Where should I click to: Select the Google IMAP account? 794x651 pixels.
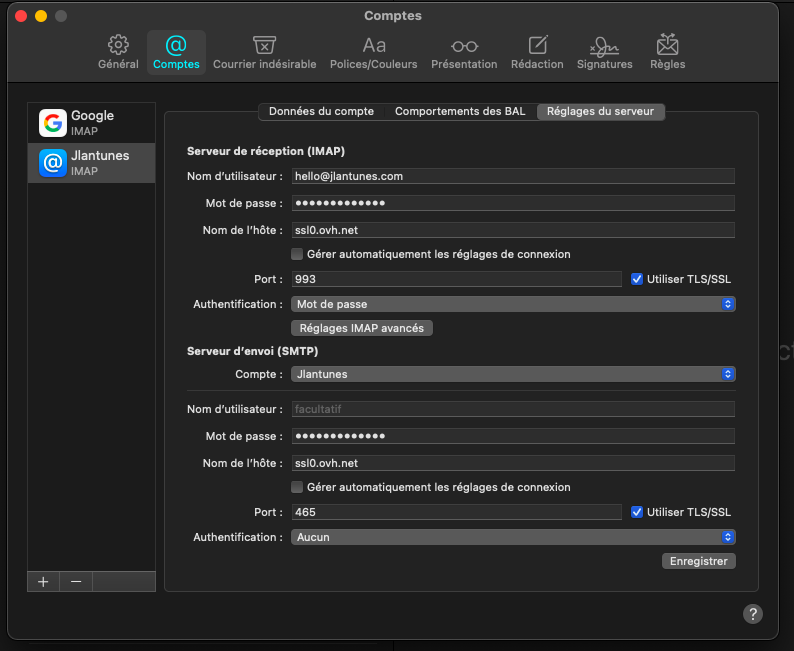(92, 122)
